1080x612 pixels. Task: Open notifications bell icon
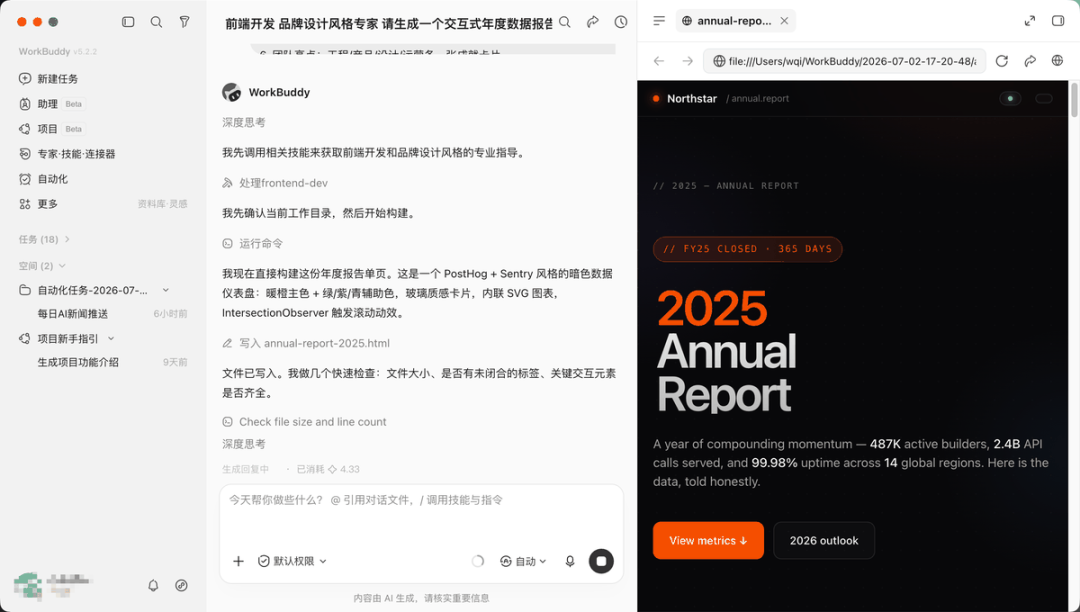tap(153, 585)
